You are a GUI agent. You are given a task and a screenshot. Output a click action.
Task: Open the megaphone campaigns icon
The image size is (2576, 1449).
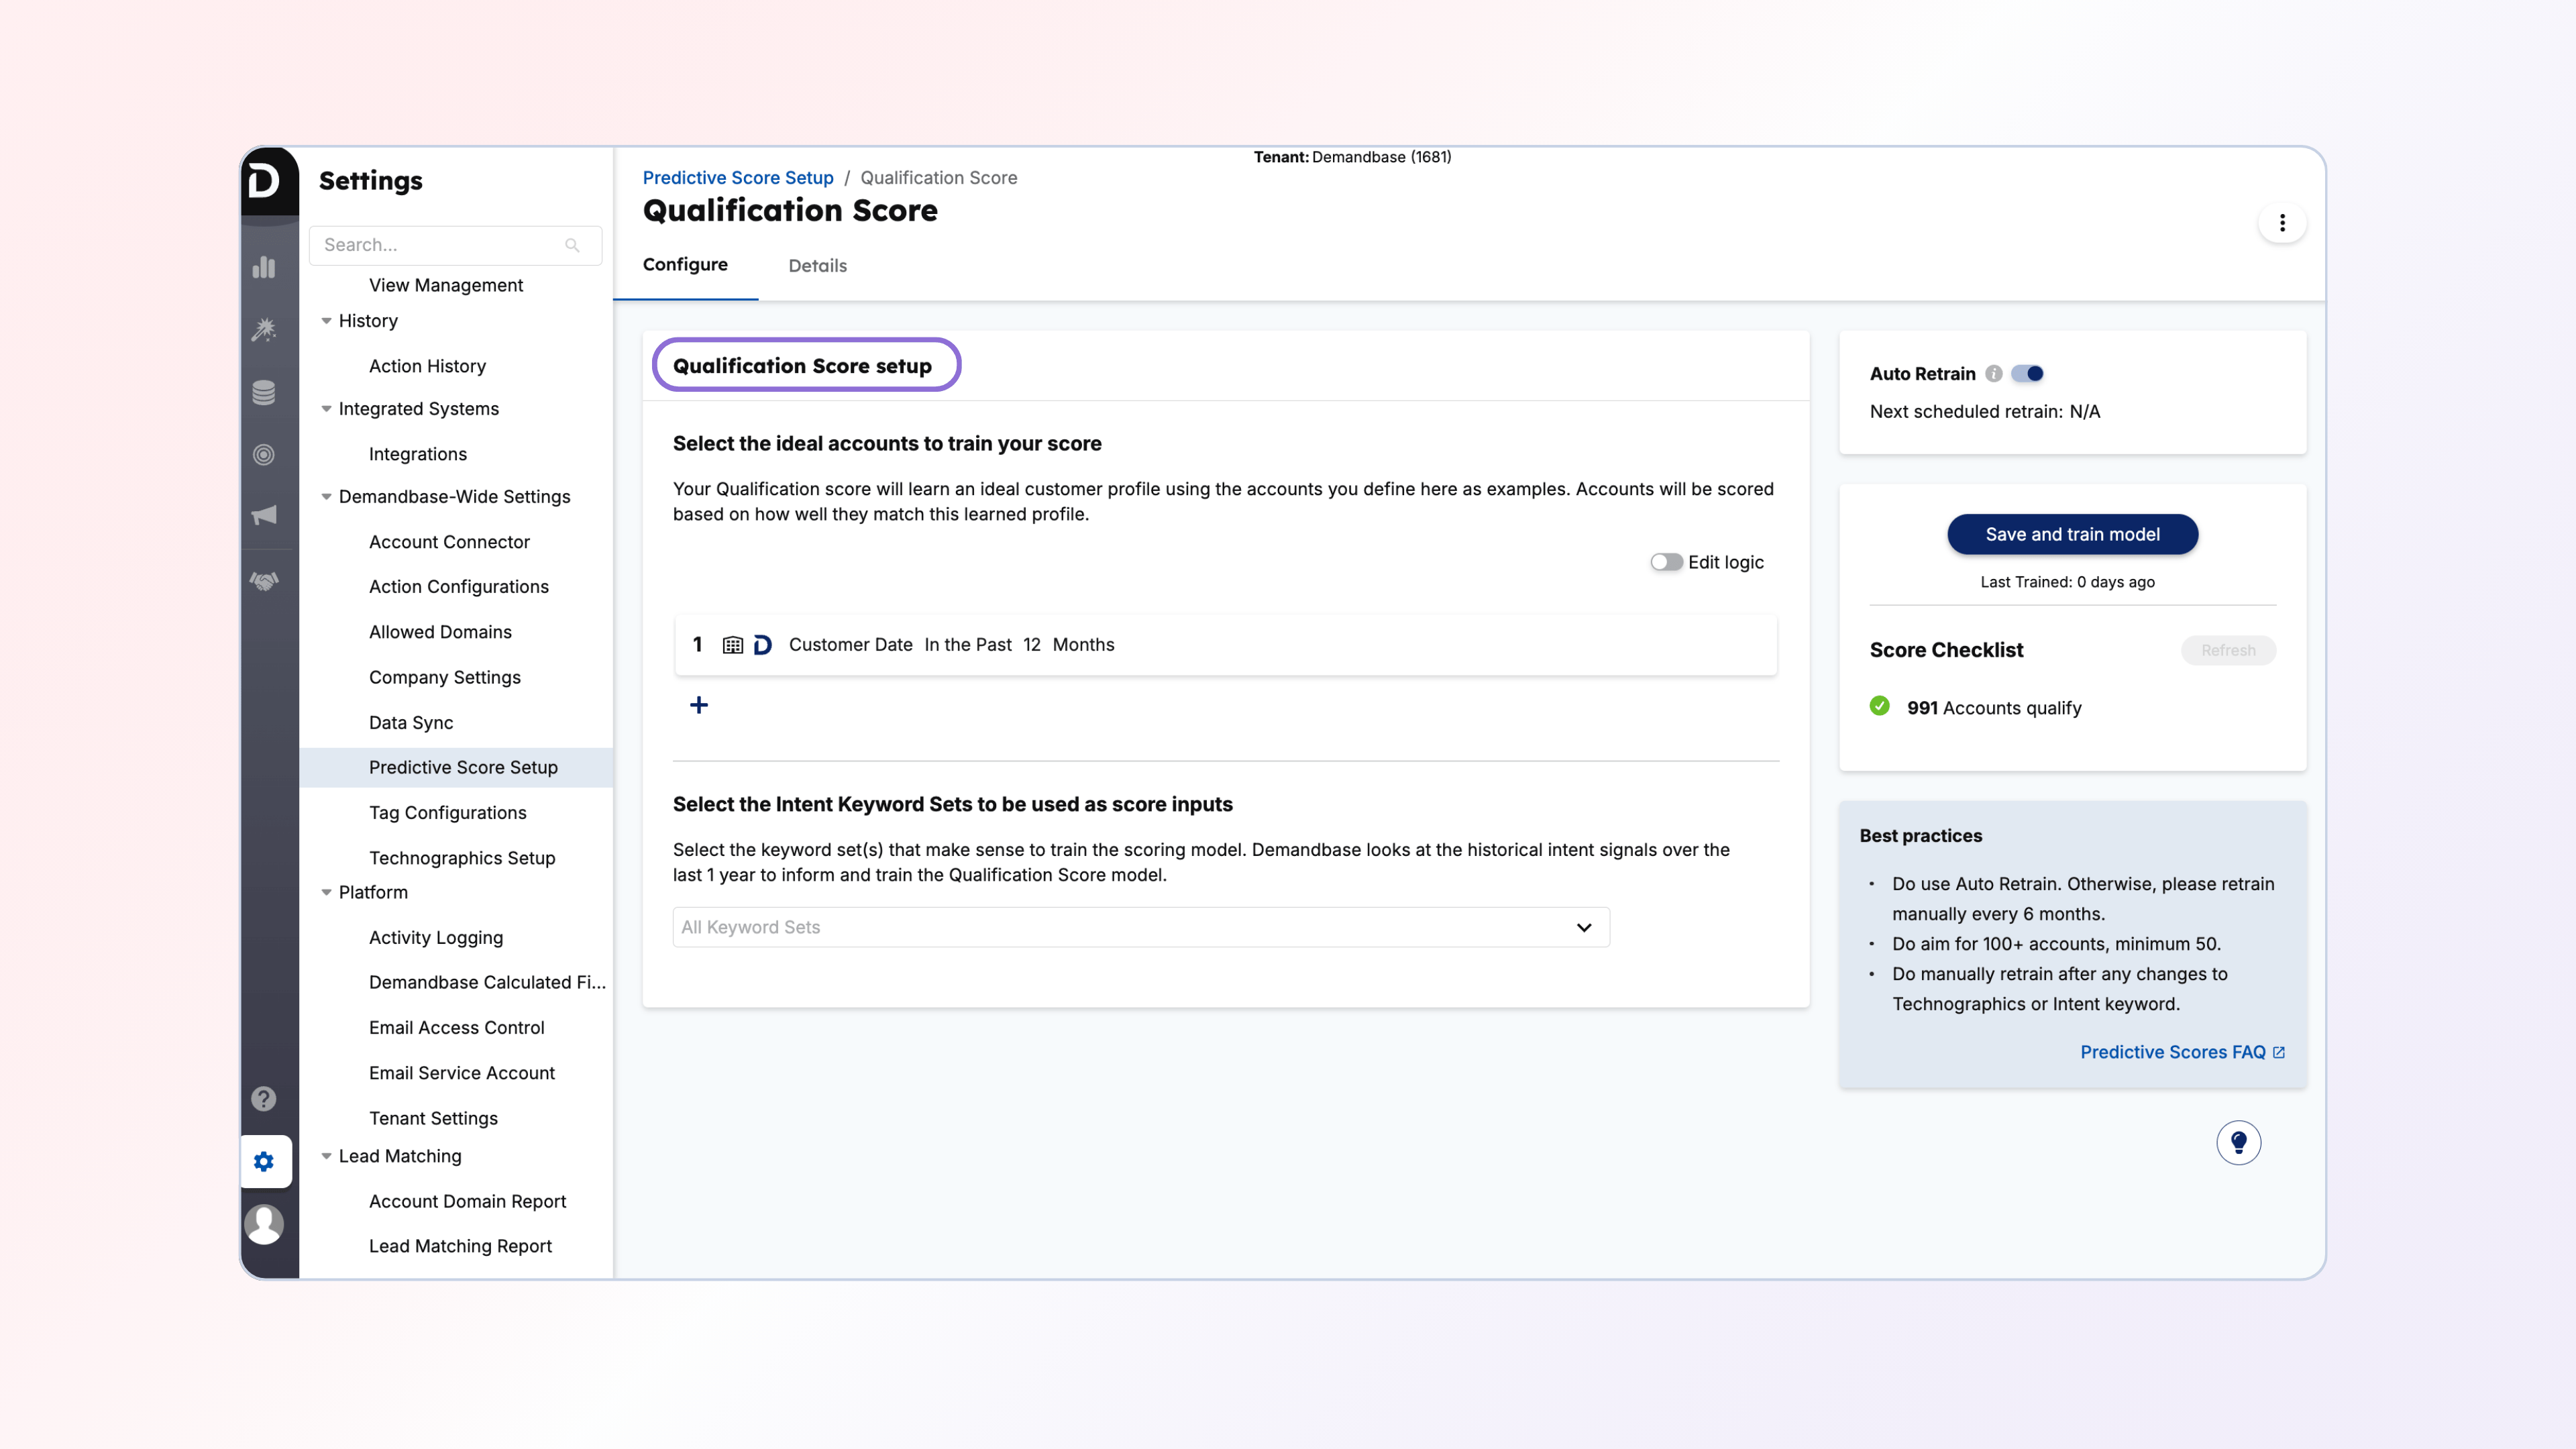(x=264, y=515)
